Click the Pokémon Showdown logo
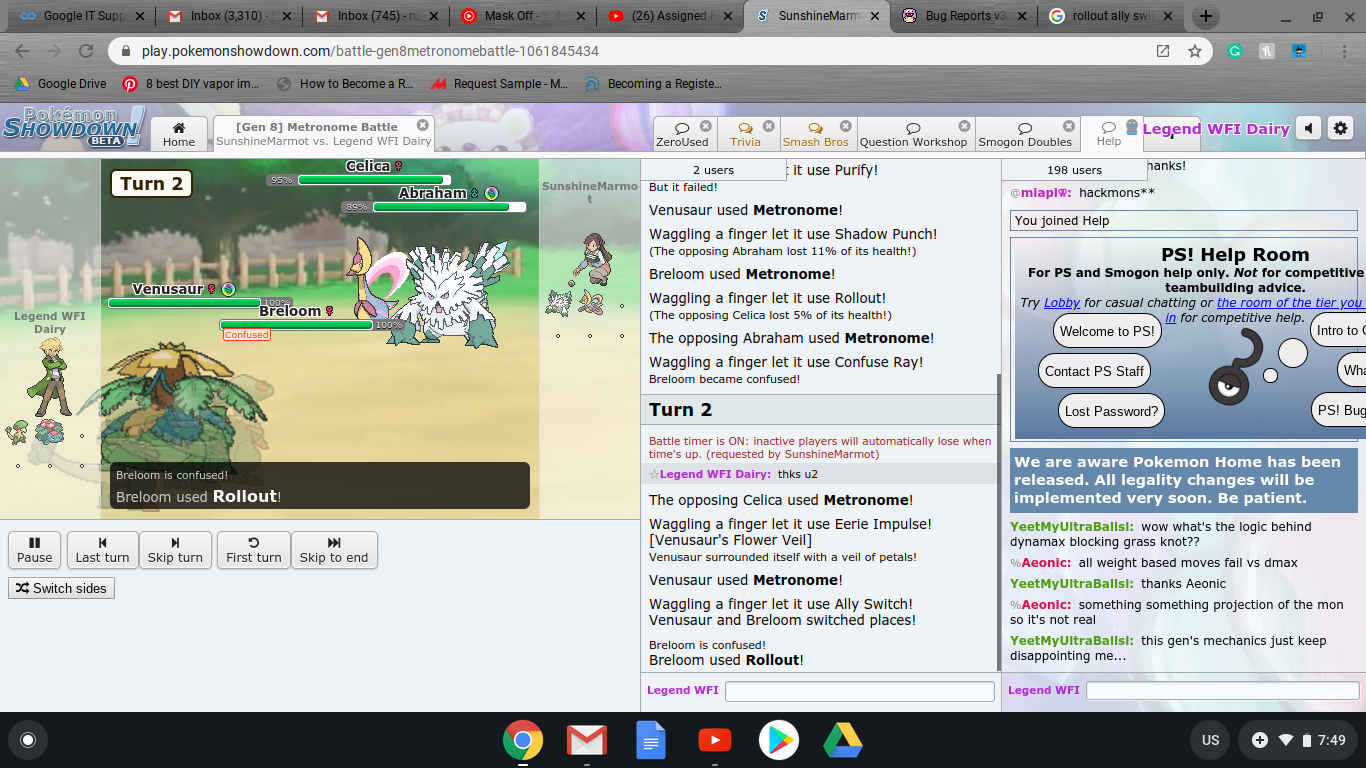Viewport: 1366px width, 768px height. [x=73, y=128]
